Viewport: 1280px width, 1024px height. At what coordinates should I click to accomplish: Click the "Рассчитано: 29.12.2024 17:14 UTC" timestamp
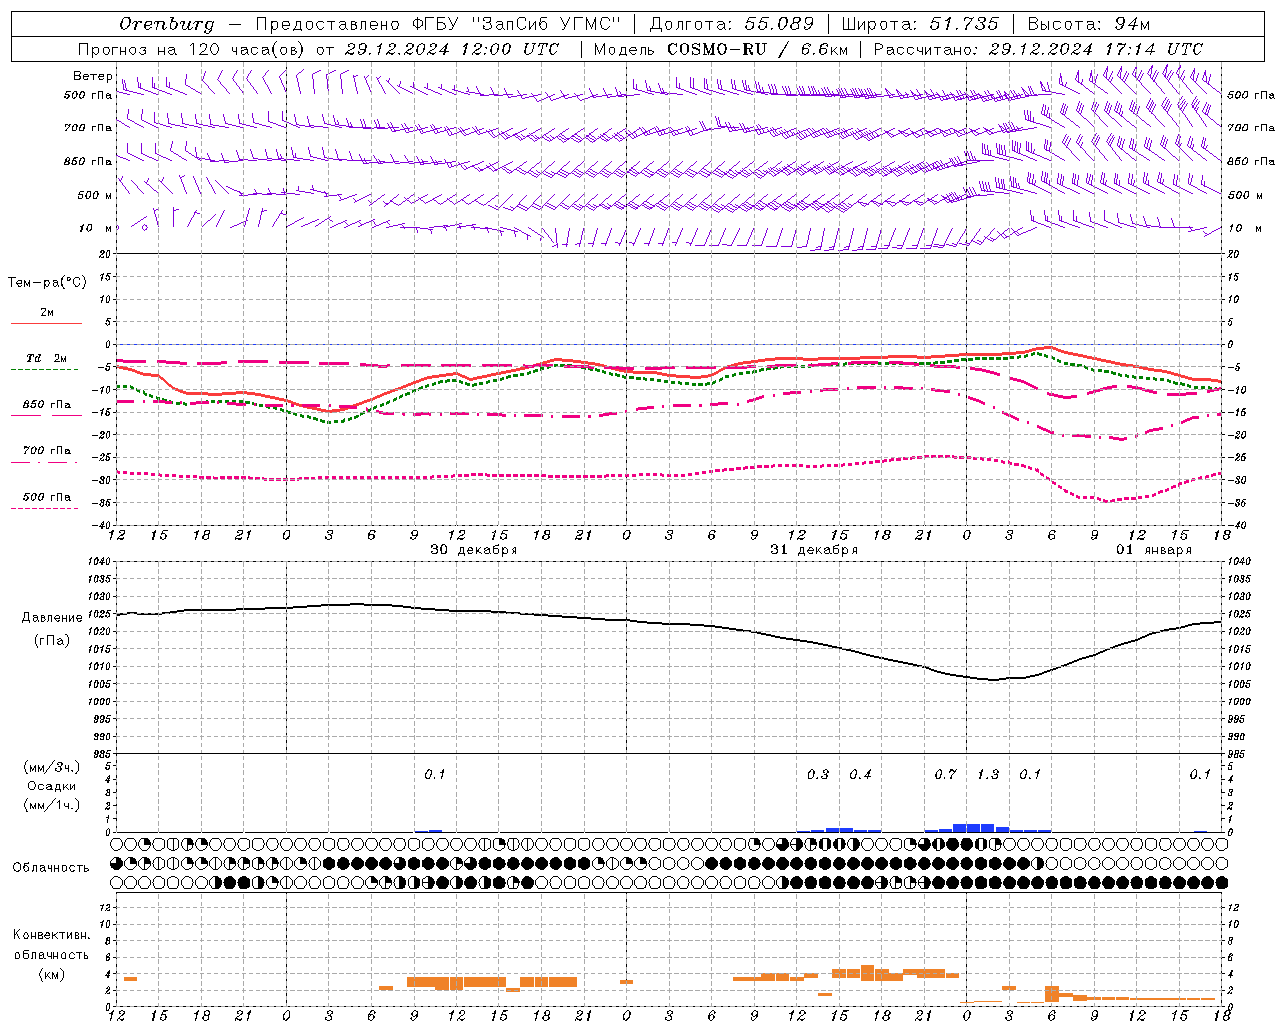pyautogui.click(x=1038, y=49)
